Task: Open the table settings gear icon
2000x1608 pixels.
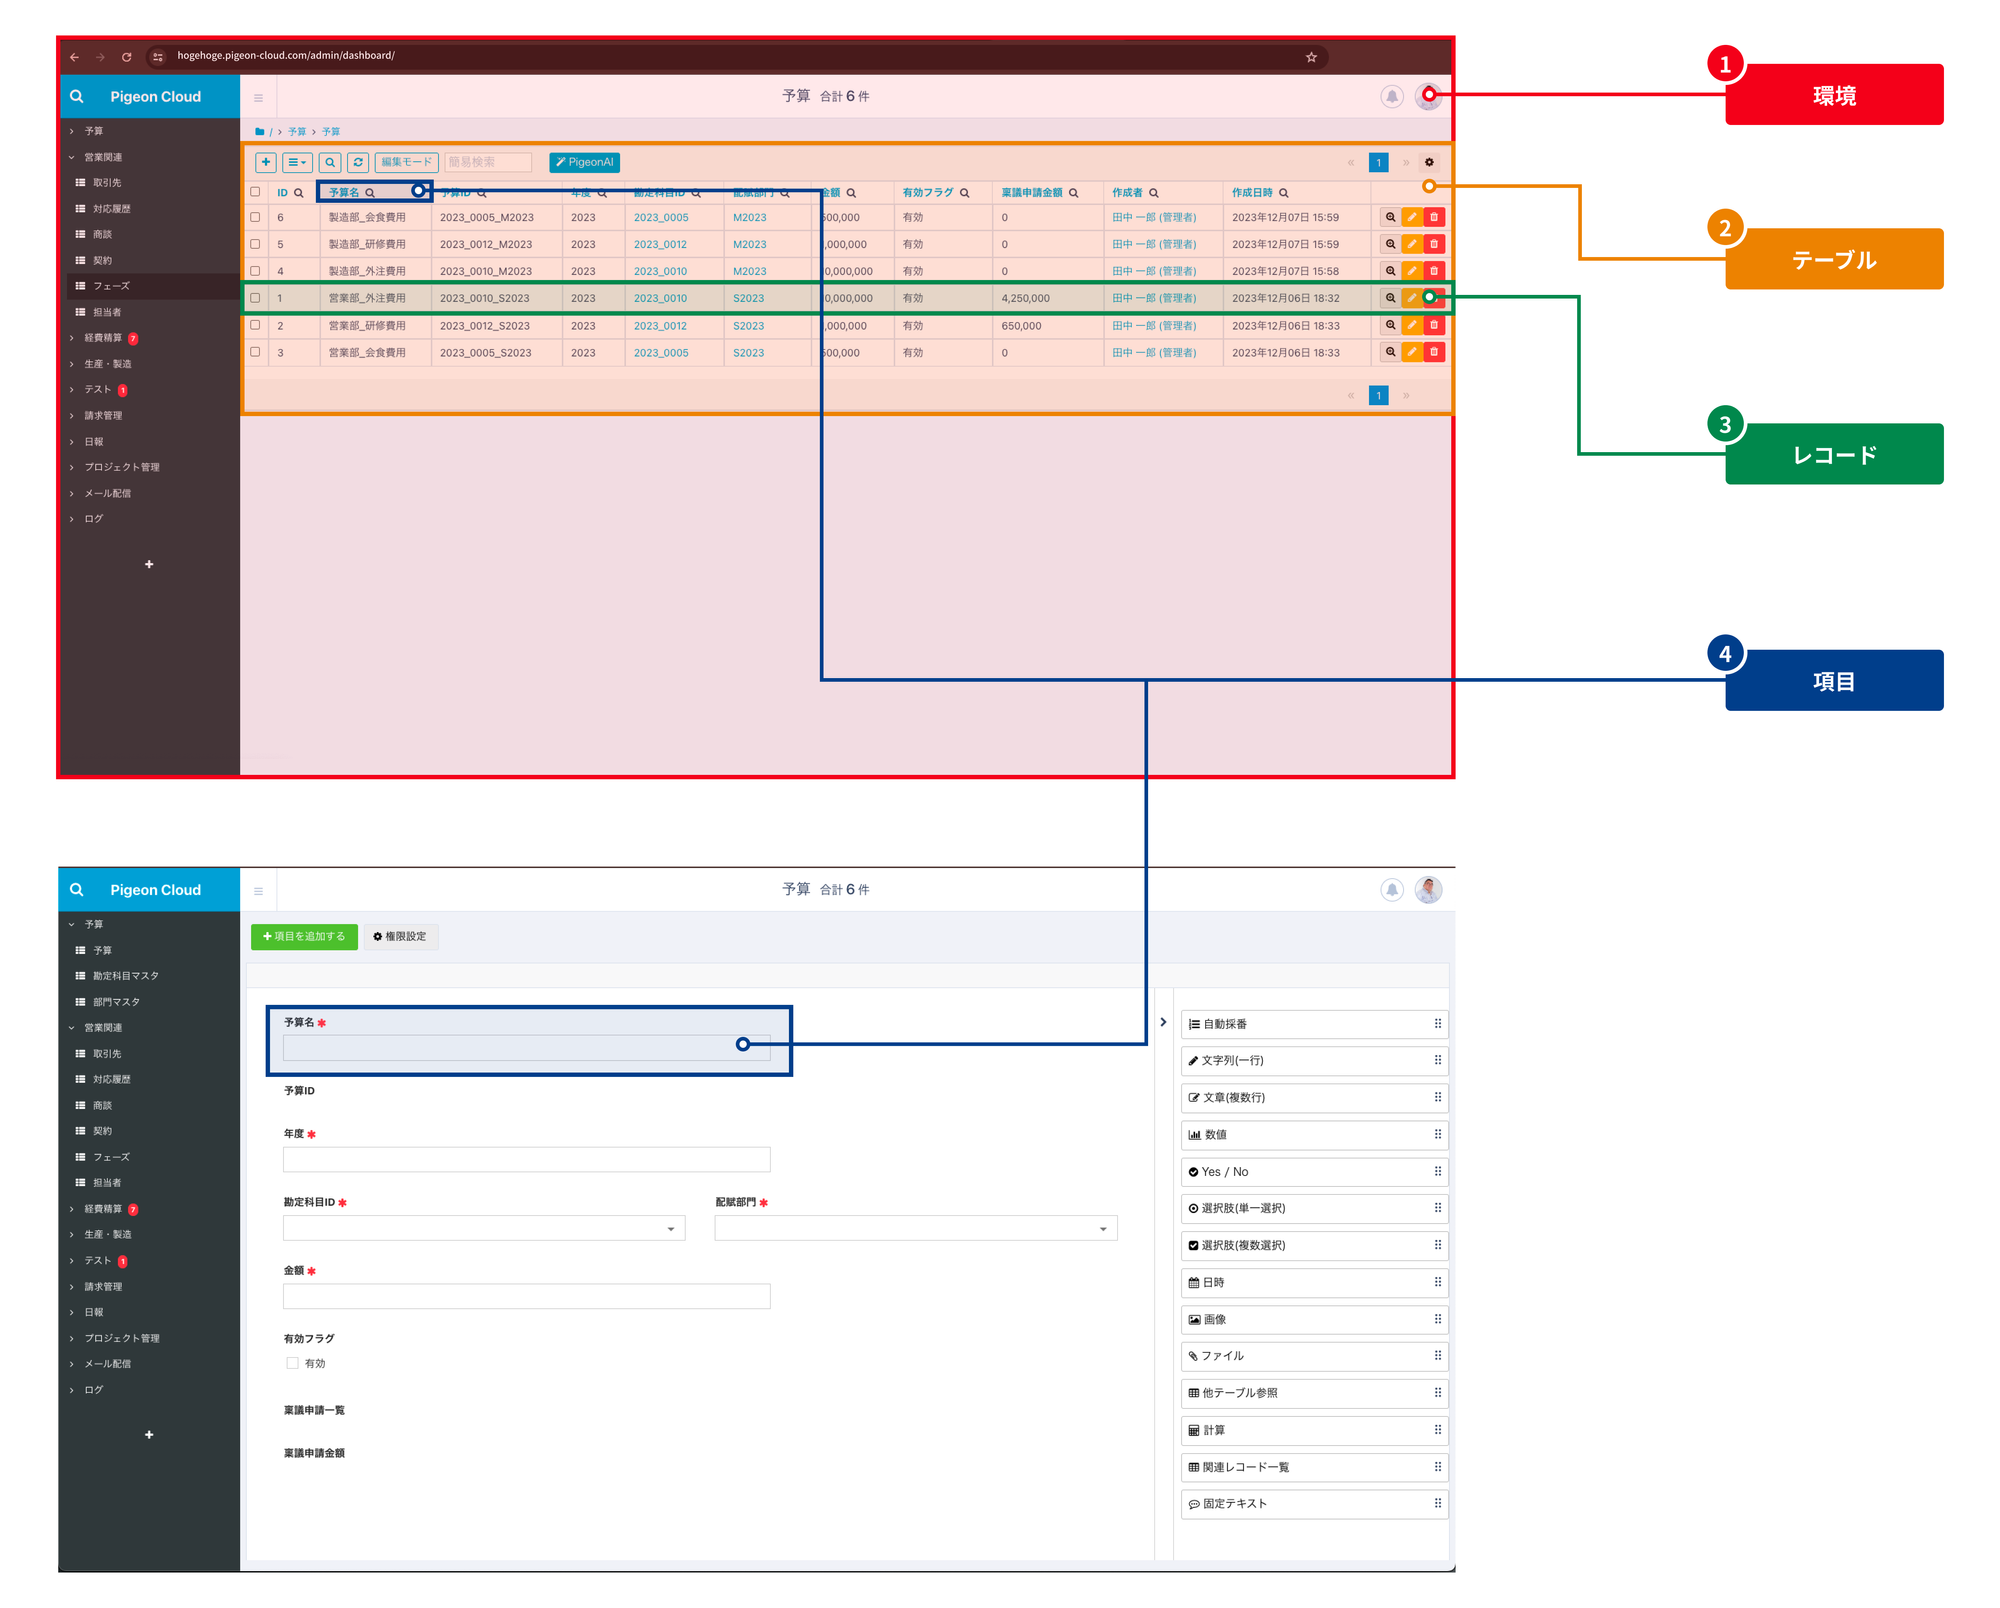Action: (x=1429, y=162)
